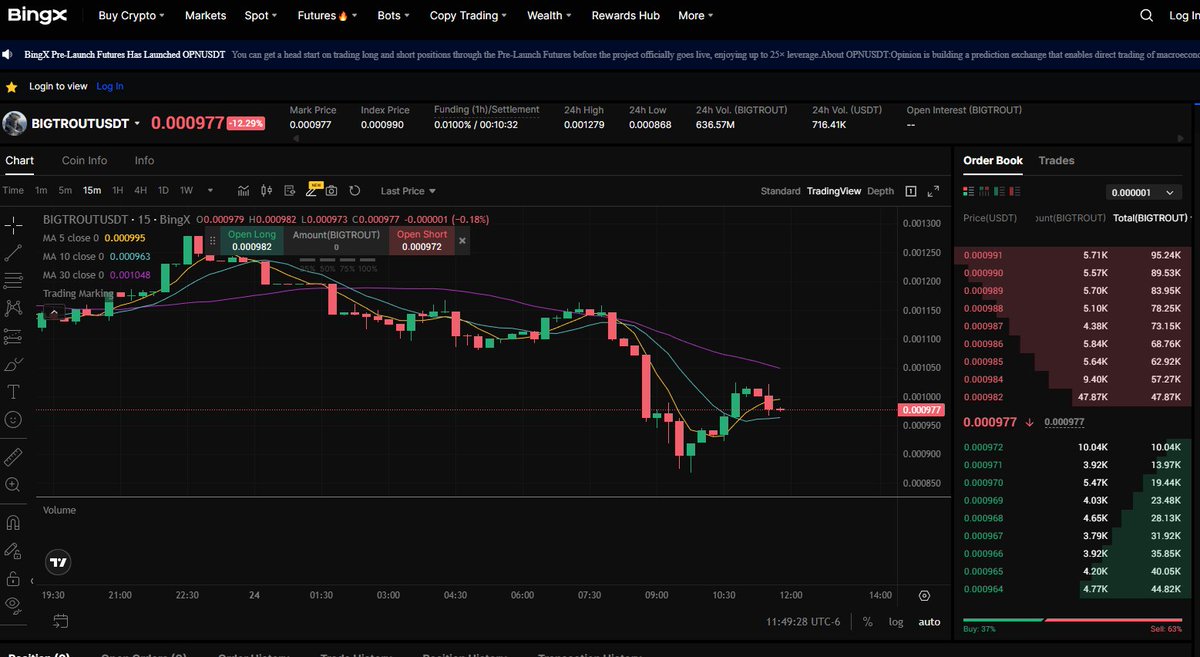
Task: Open candlestick chart style options
Action: coord(266,190)
